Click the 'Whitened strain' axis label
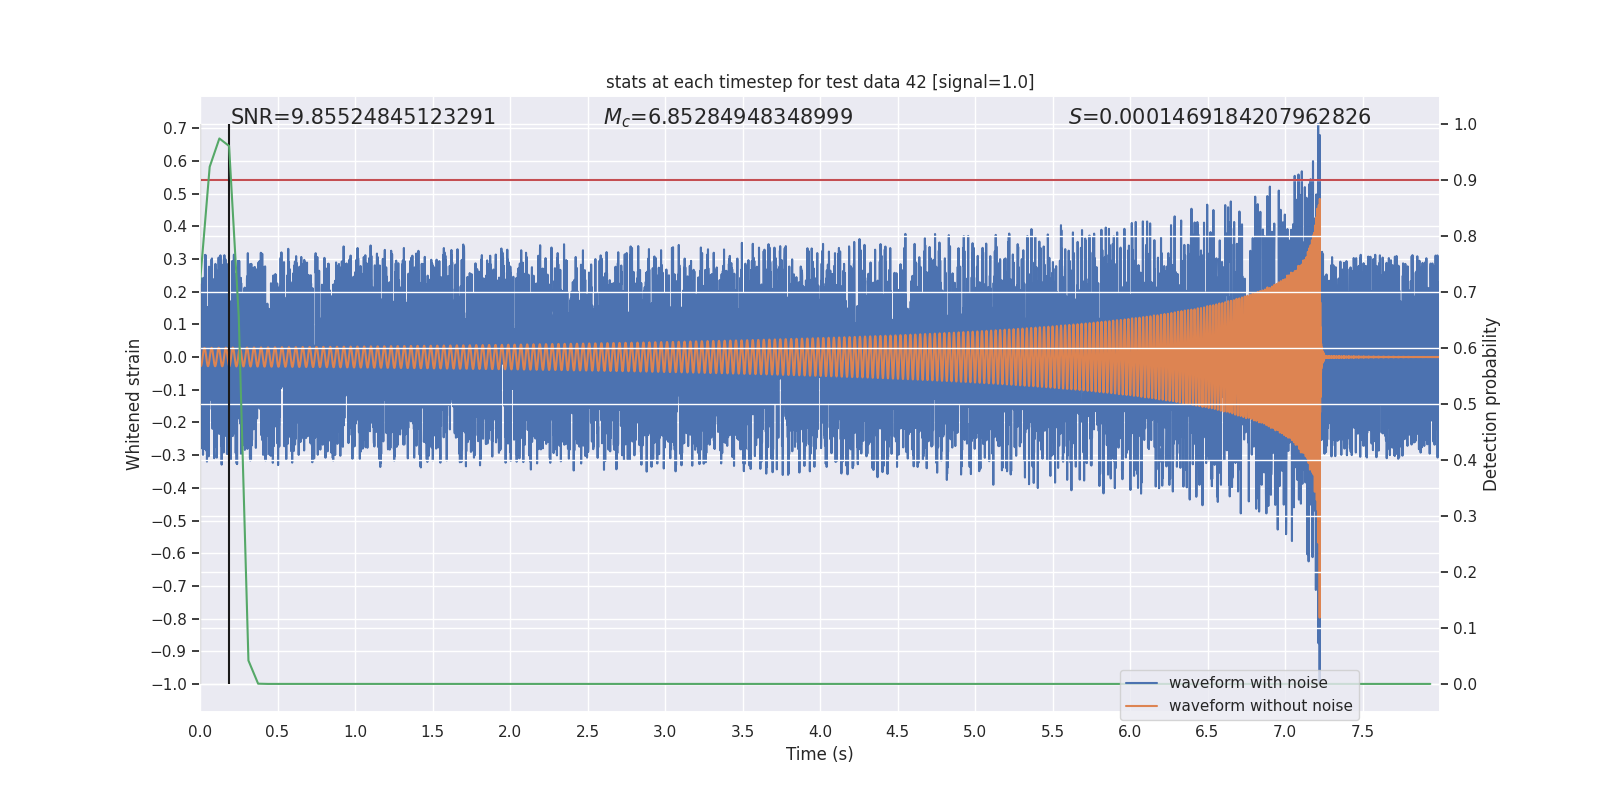This screenshot has height=800, width=1600. point(134,404)
